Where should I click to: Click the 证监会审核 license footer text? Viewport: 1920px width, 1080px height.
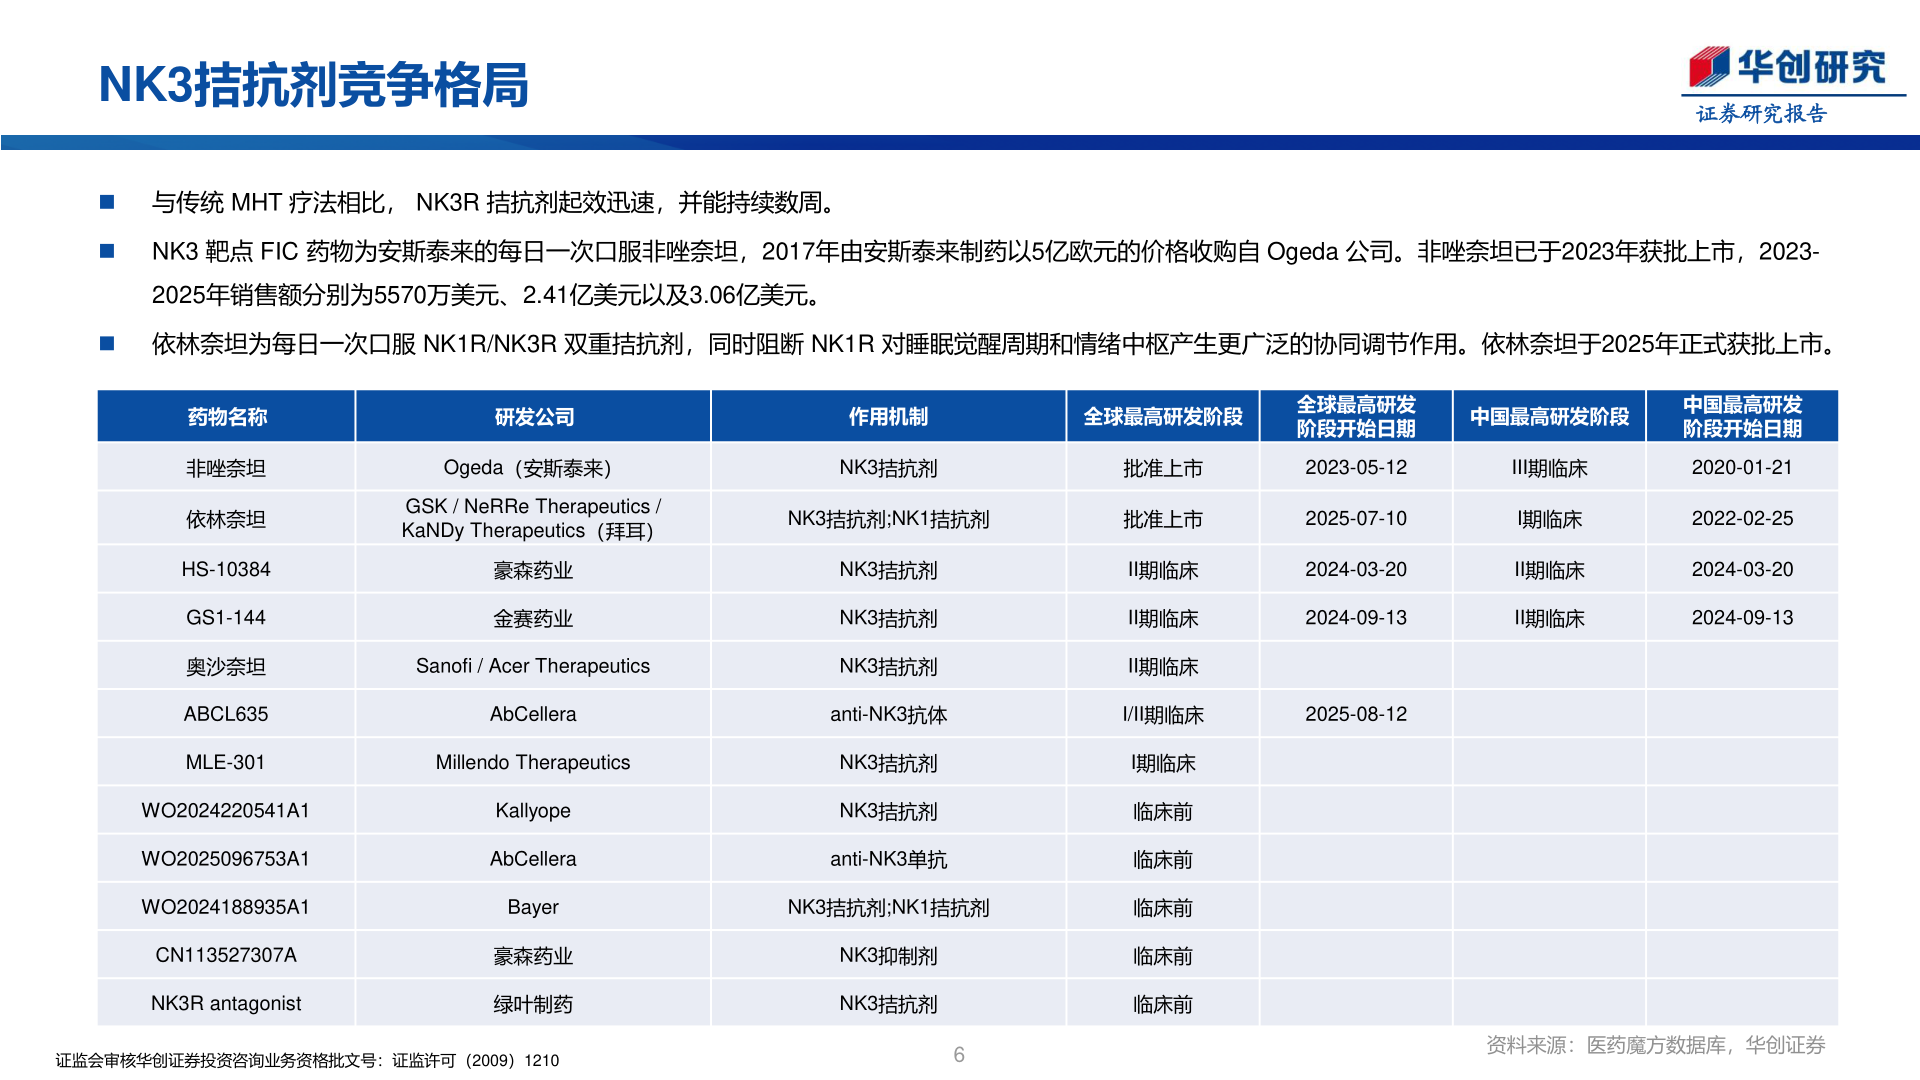pos(307,1061)
